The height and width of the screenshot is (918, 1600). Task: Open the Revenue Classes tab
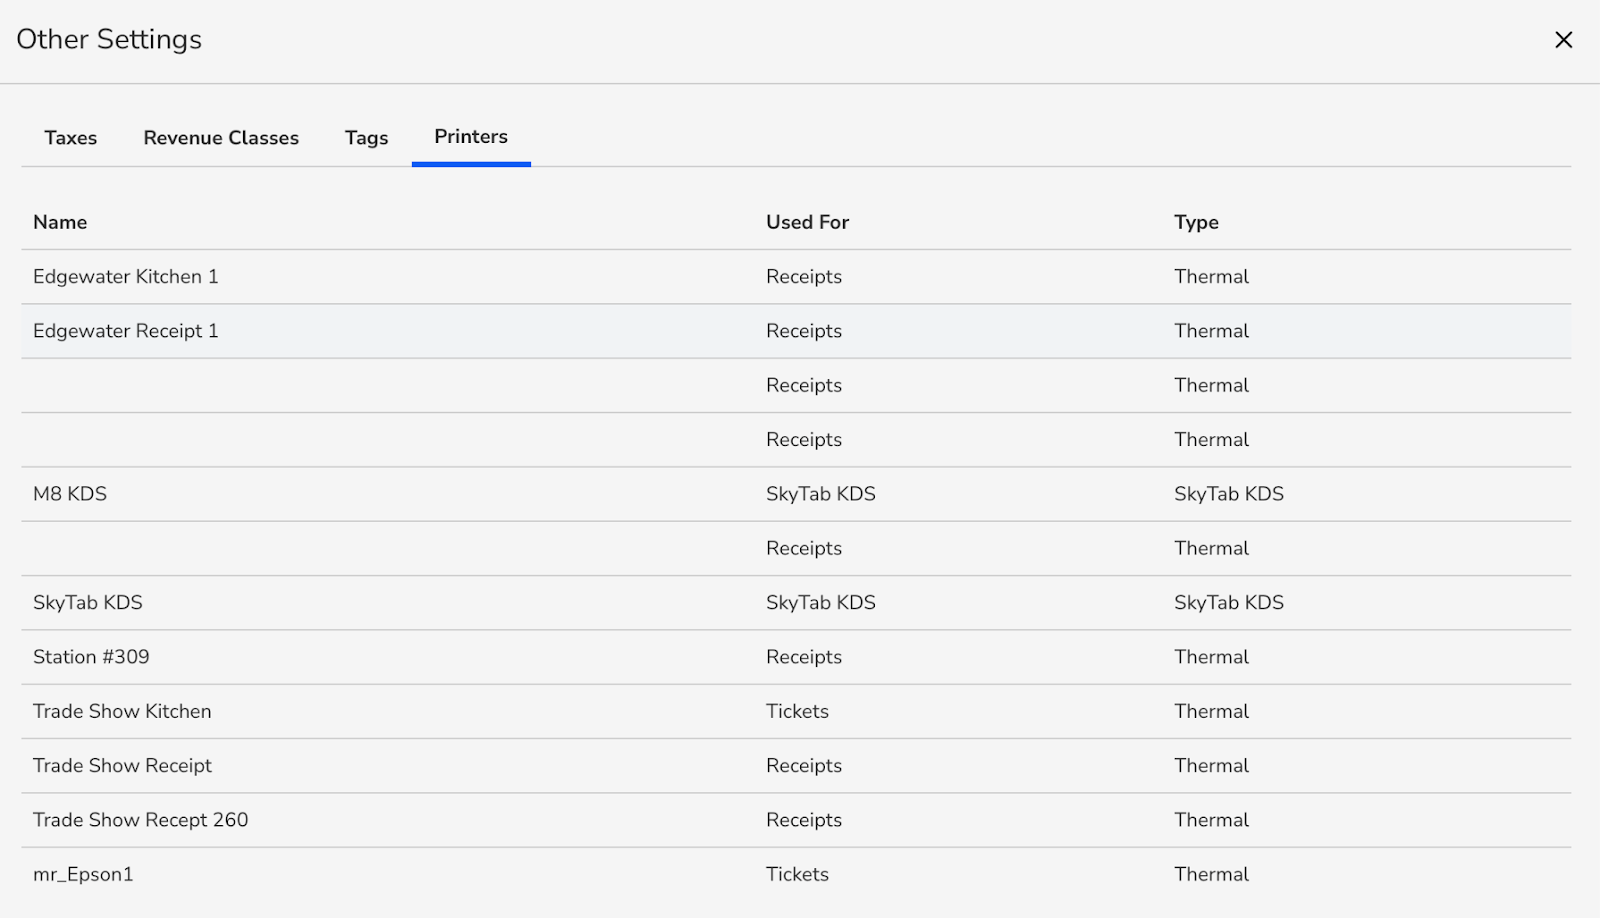(x=221, y=138)
